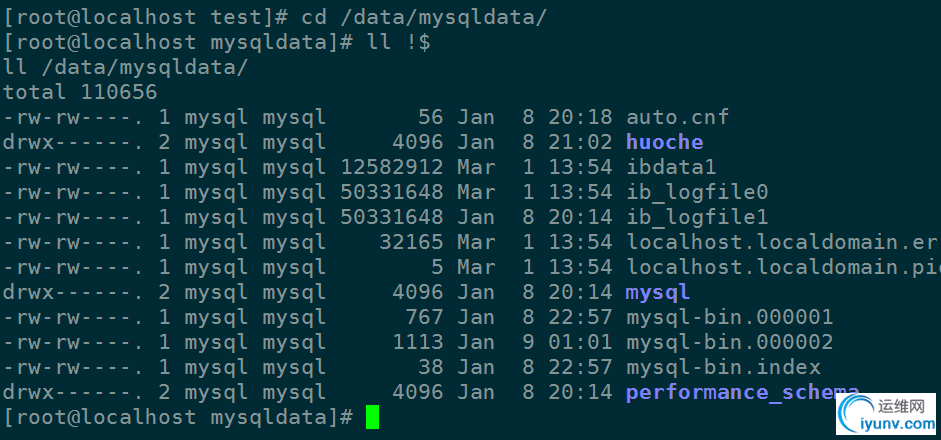
Task: Click the iyunv.com watermark logo
Action: pos(886,414)
